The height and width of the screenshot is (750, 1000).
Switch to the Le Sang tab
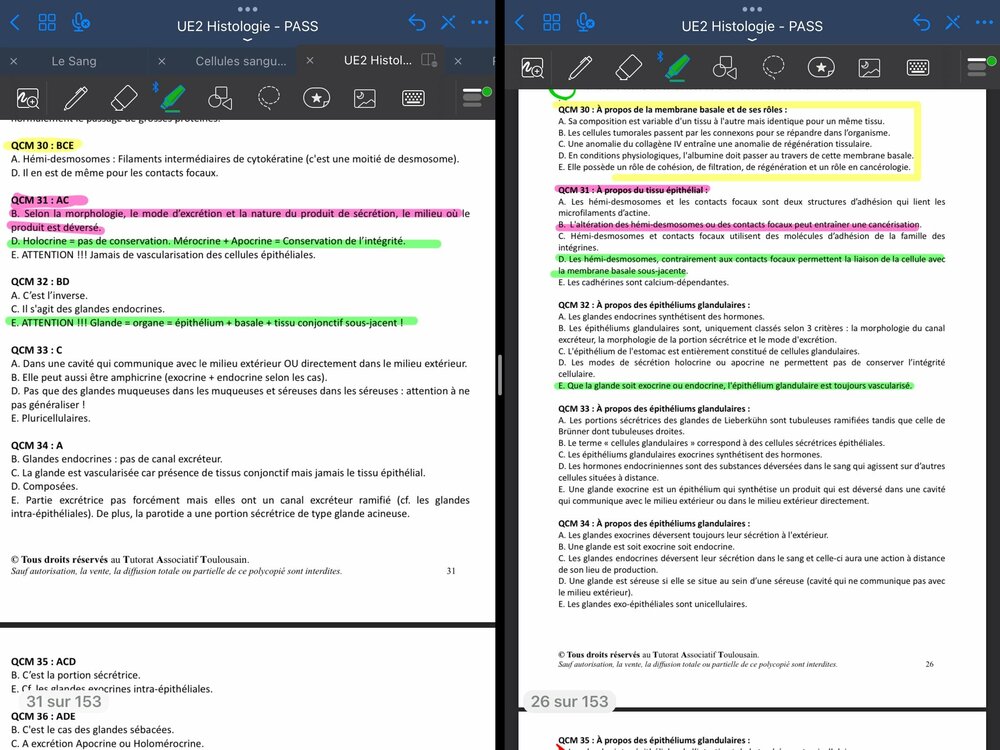74,61
